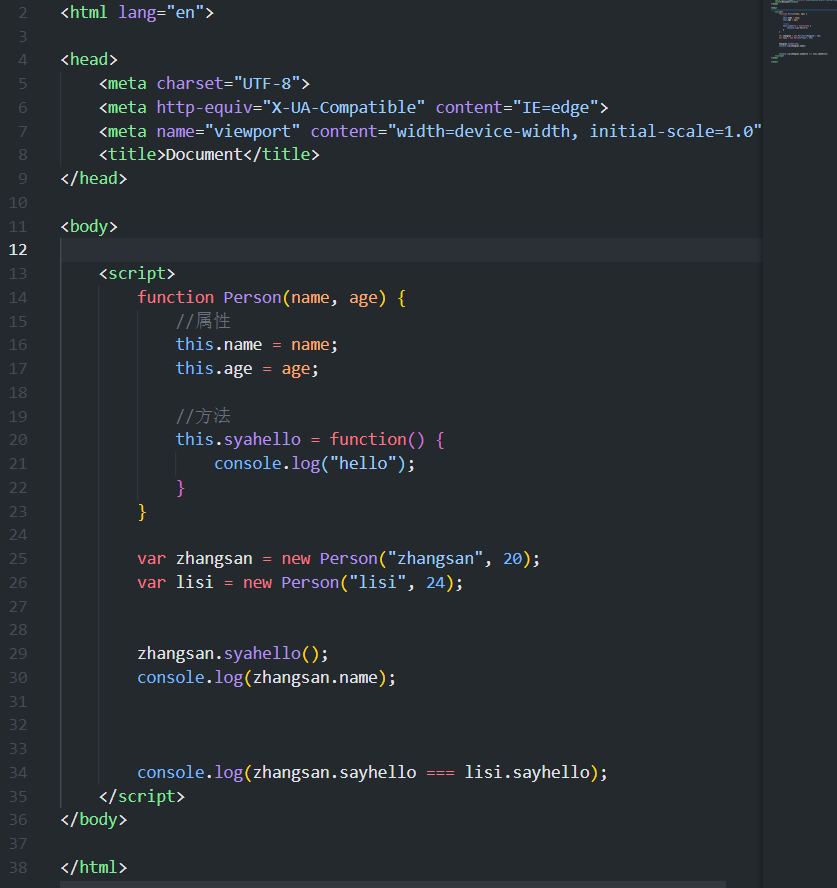The image size is (837, 888).
Task: Click line number 18 in the gutter
Action: click(x=18, y=392)
